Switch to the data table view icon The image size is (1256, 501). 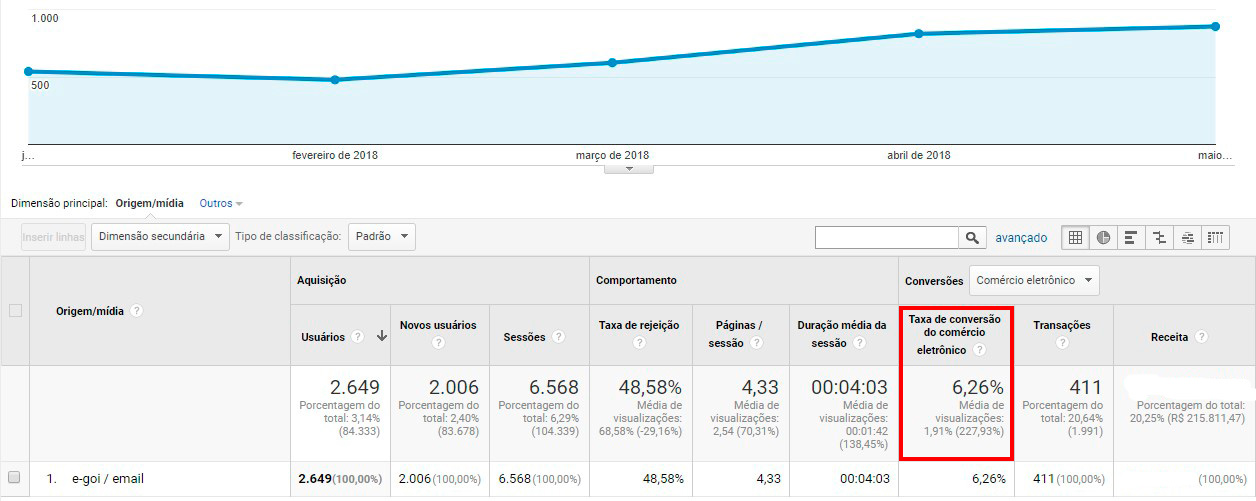1076,237
